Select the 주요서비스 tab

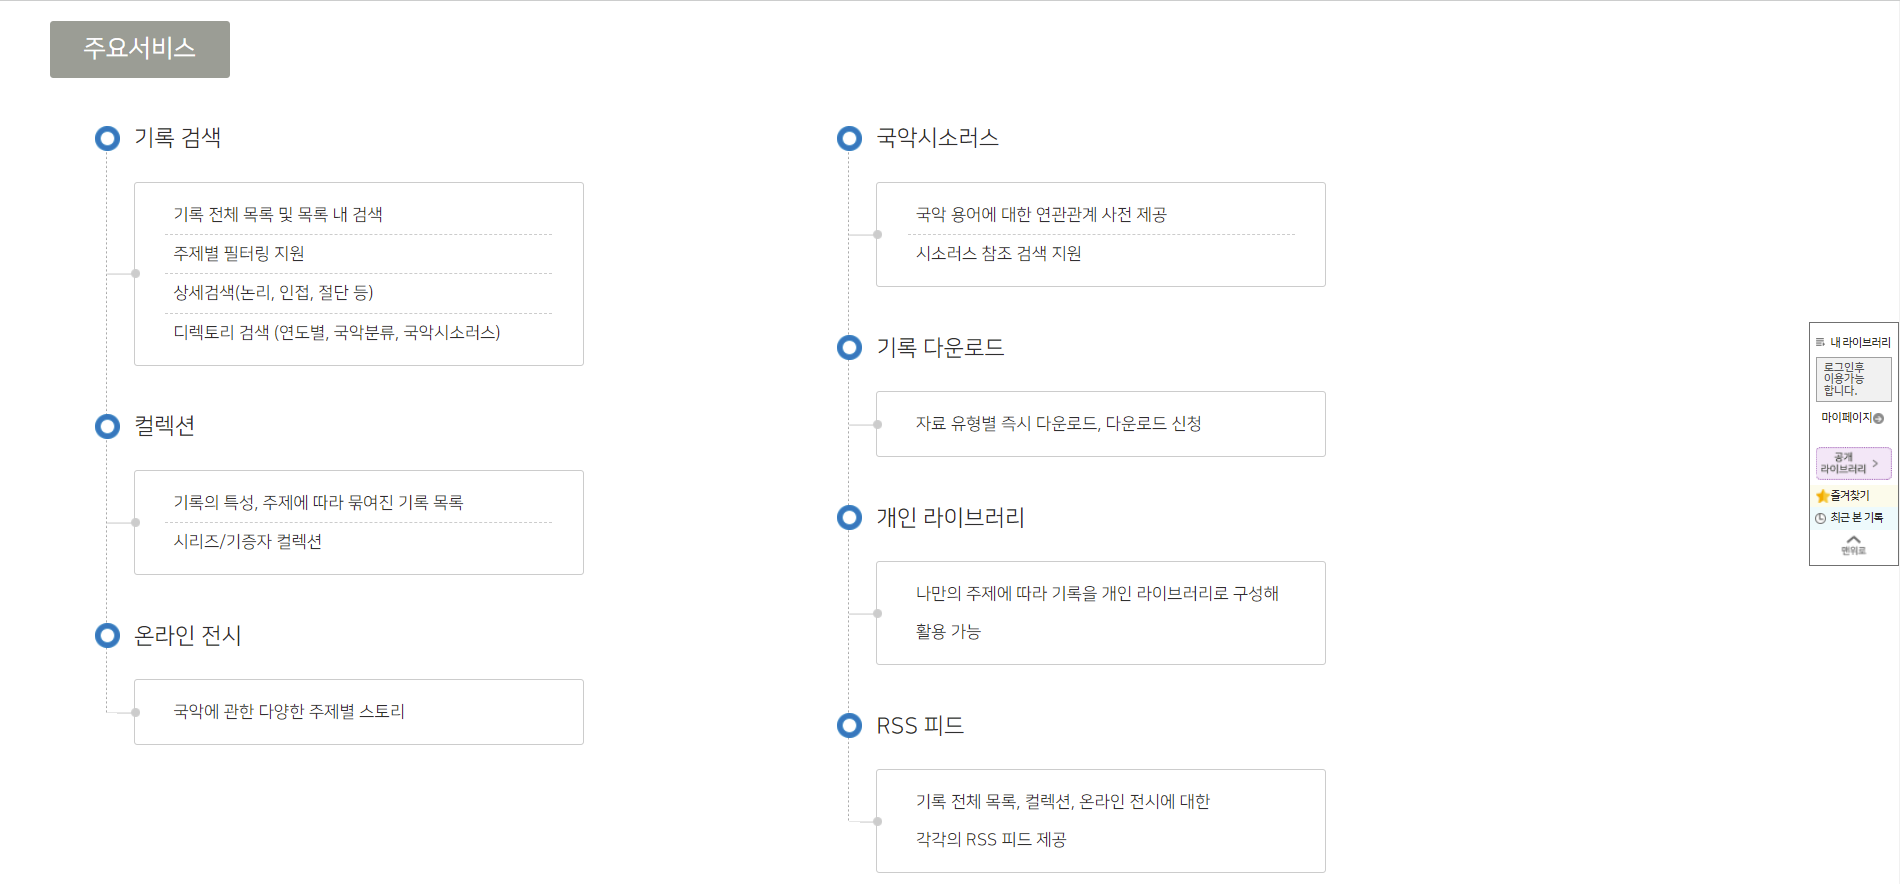pos(140,49)
